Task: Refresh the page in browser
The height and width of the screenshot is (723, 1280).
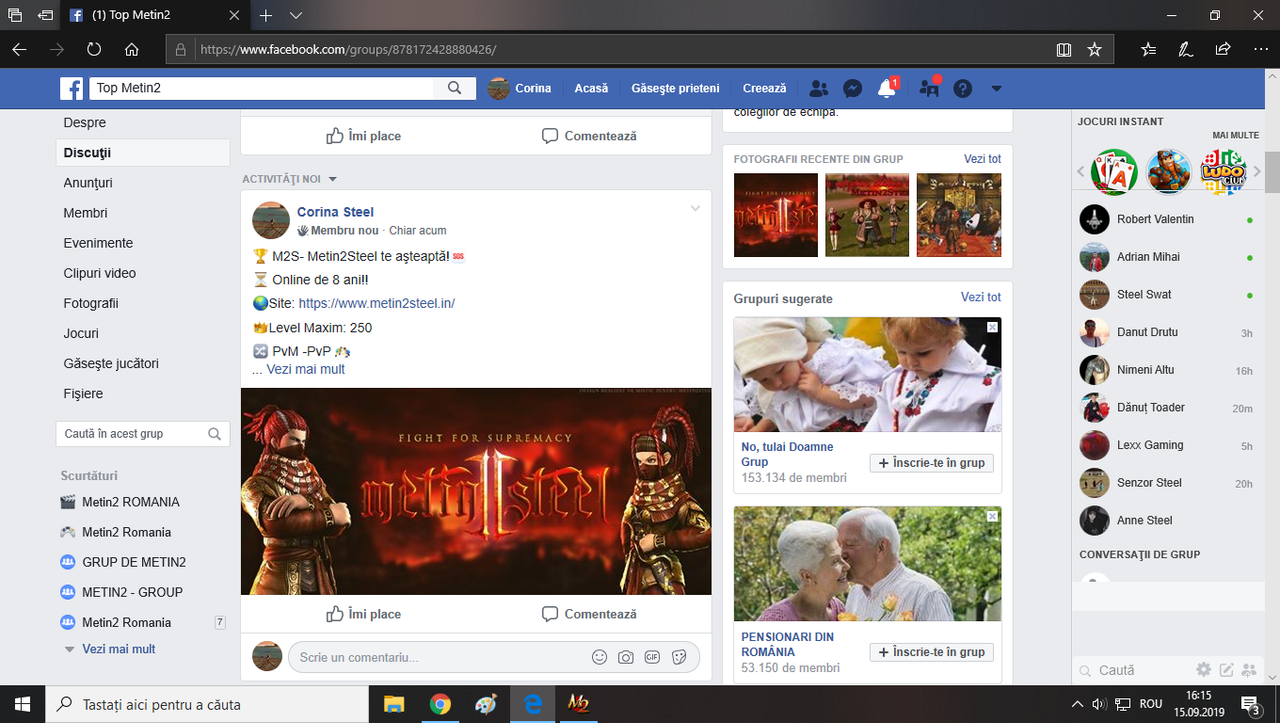Action: tap(94, 49)
